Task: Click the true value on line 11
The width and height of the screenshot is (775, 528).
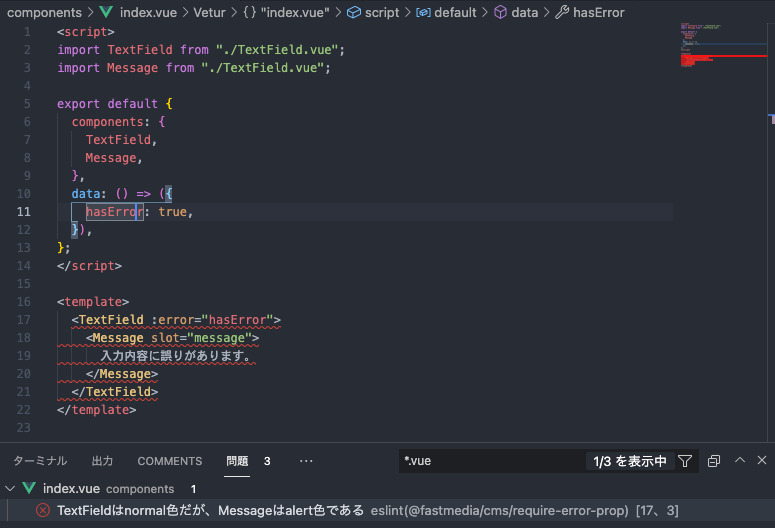Action: 172,212
